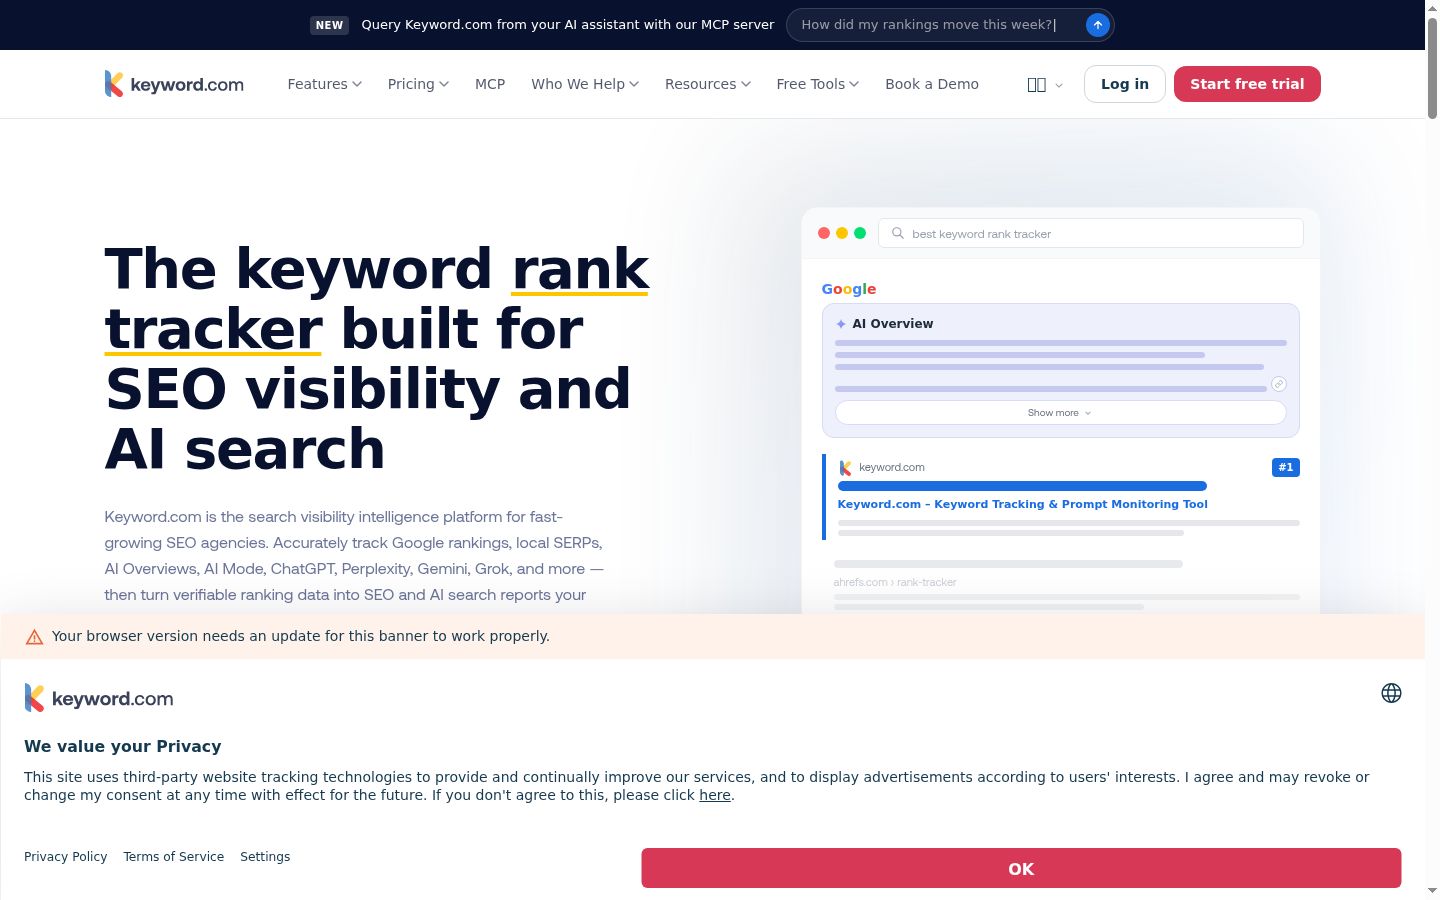This screenshot has height=900, width=1440.
Task: Open the language selector in the header
Action: click(1045, 85)
